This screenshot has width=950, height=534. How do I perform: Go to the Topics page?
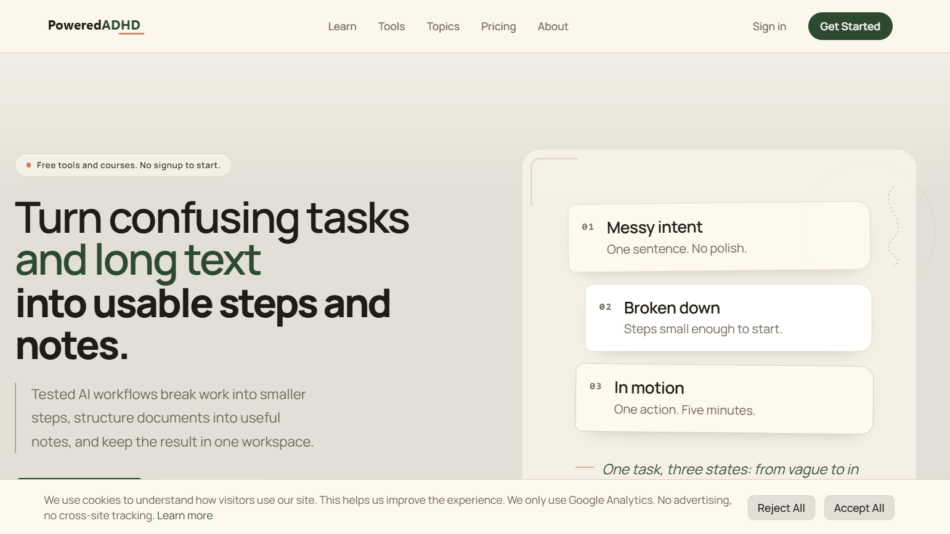[x=443, y=27]
